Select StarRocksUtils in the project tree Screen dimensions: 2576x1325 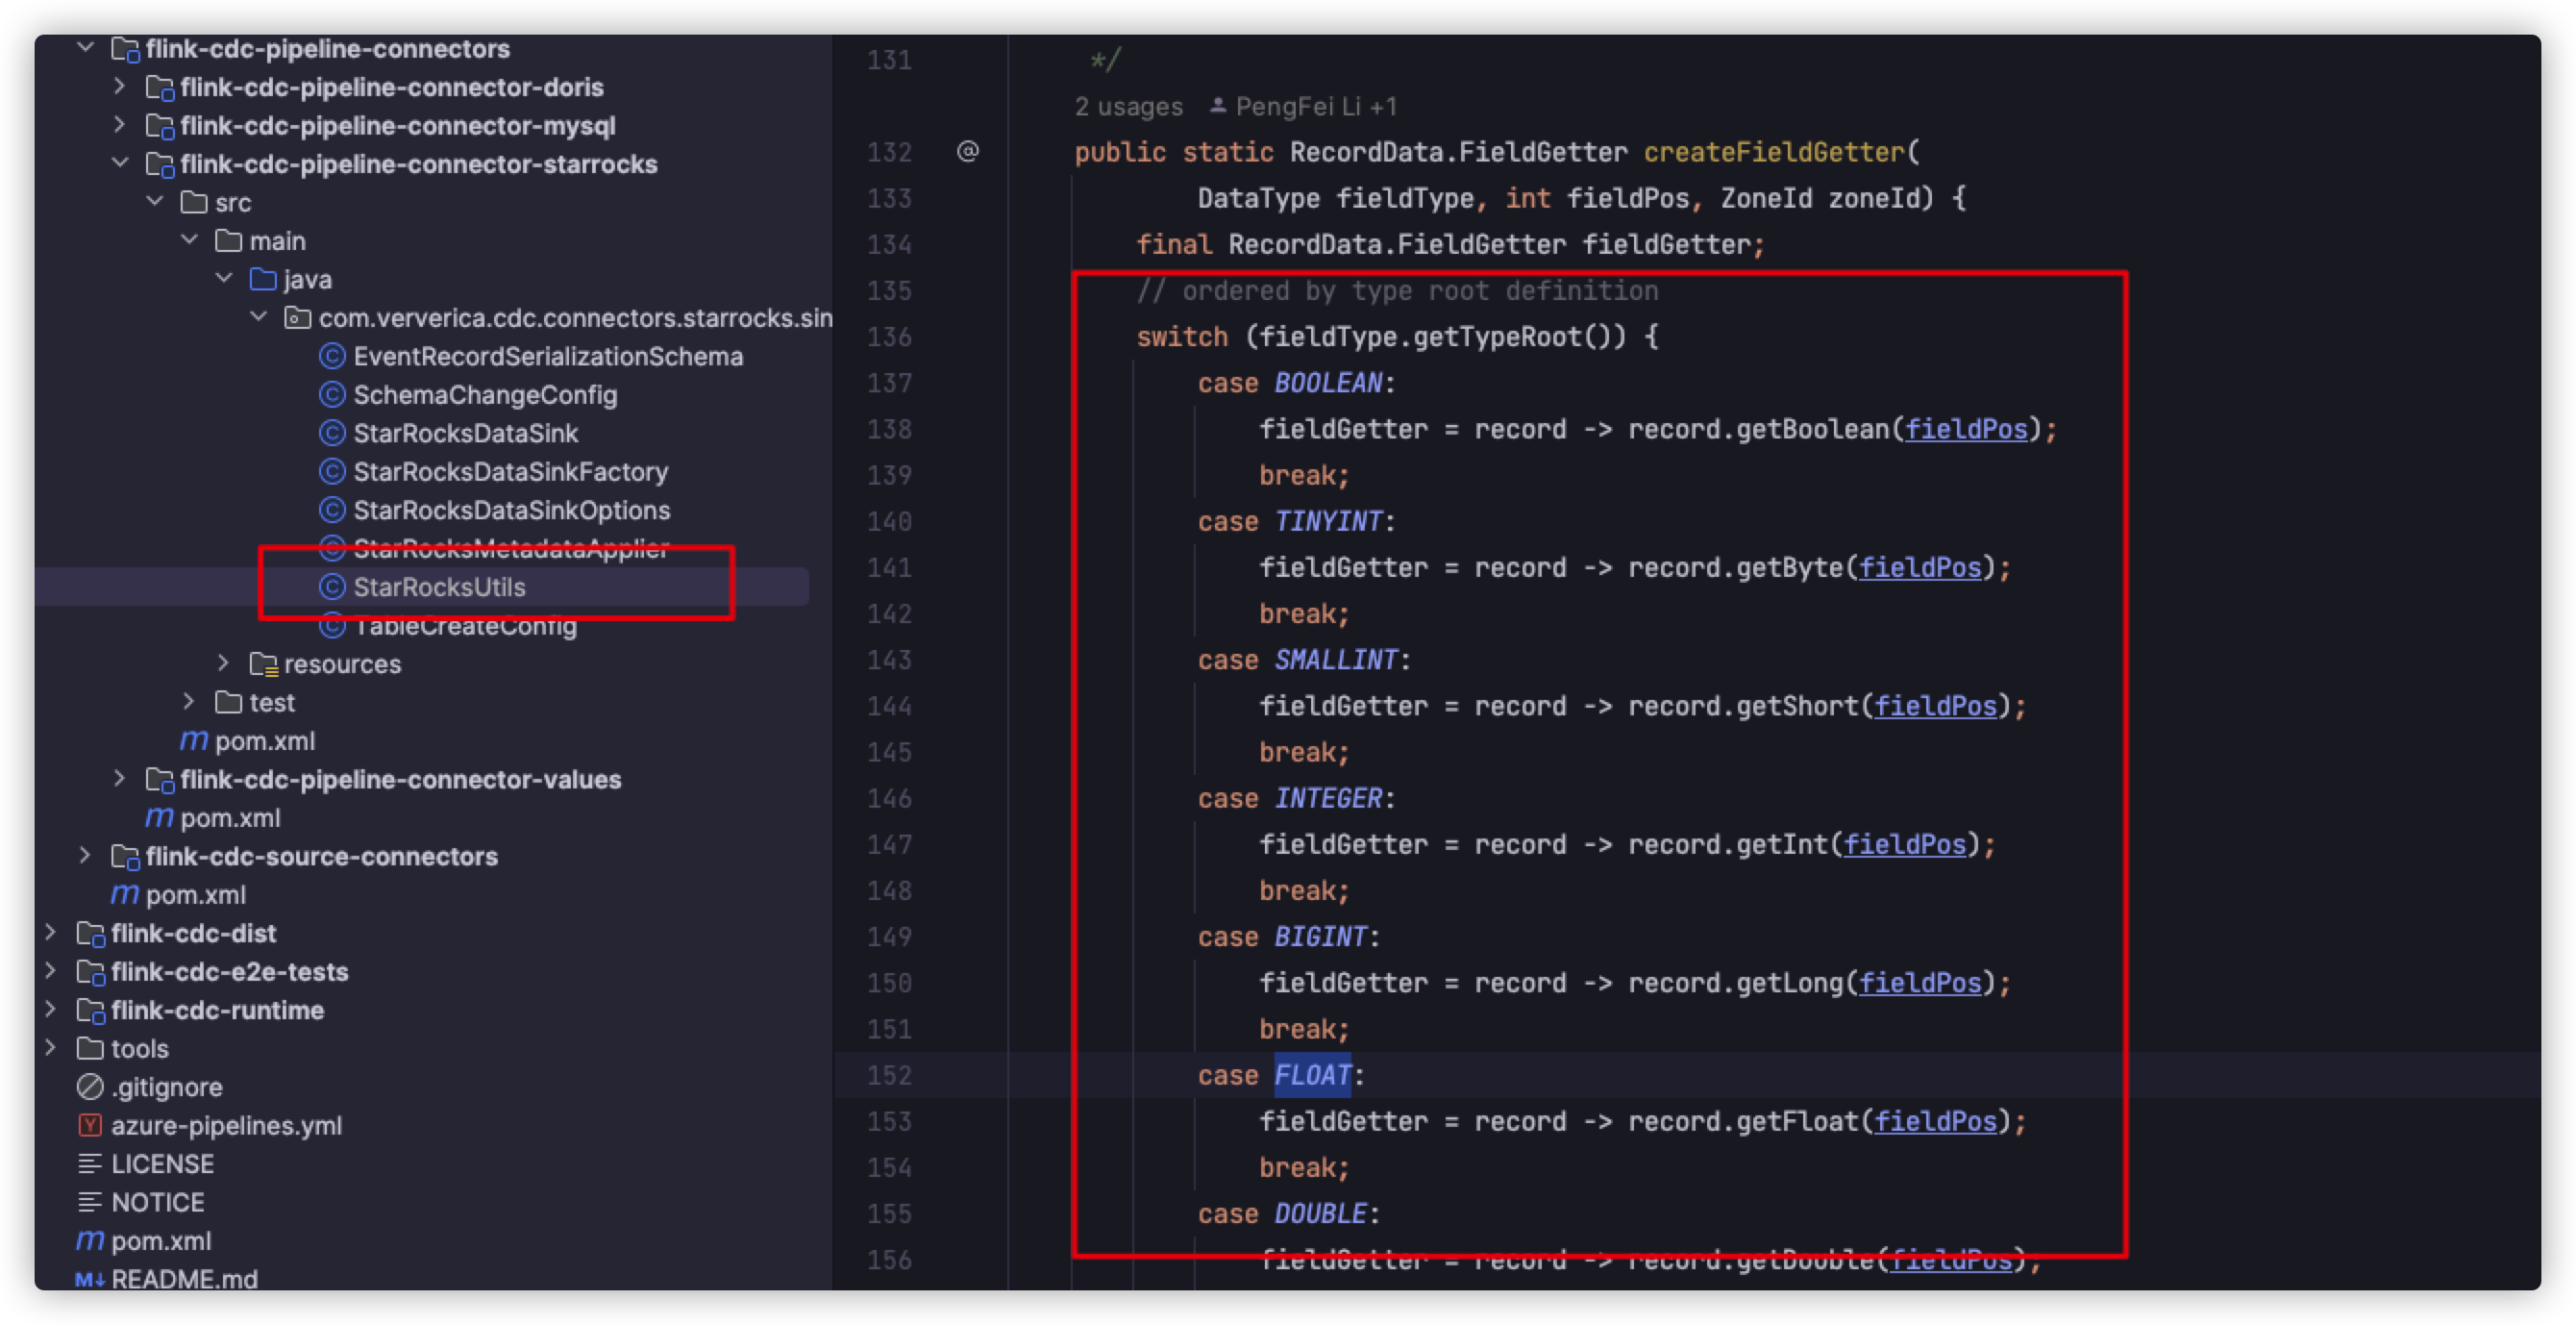click(439, 587)
